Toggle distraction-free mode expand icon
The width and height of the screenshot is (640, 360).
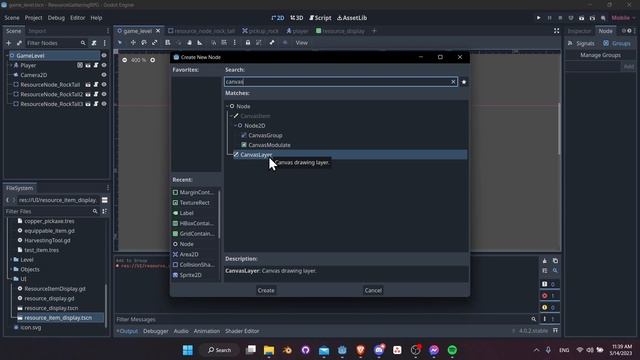[x=556, y=31]
